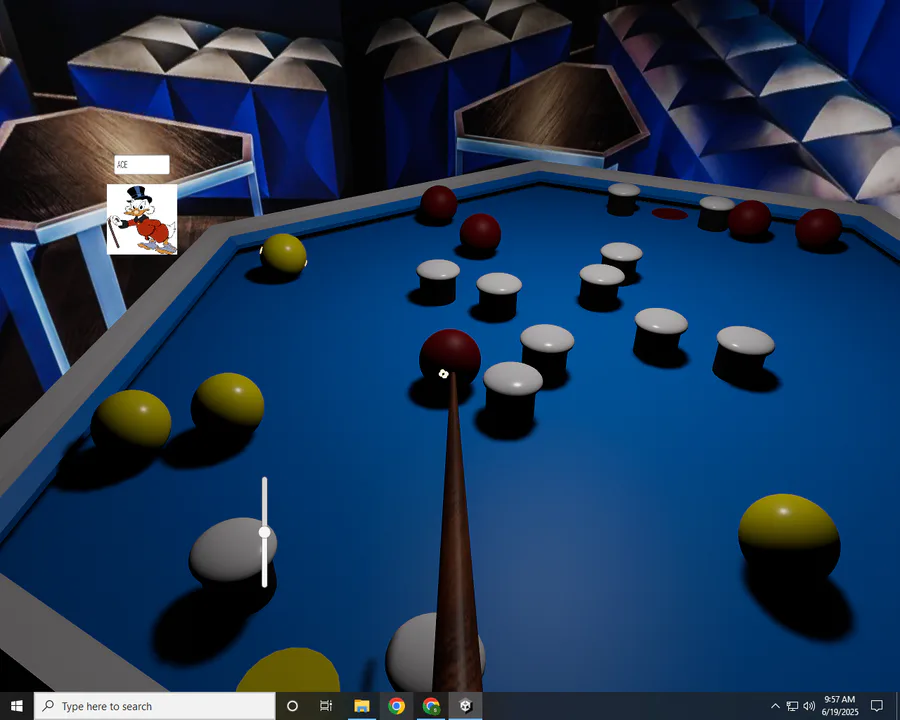The image size is (900, 720).
Task: Open the notification center icon
Action: coord(876,706)
